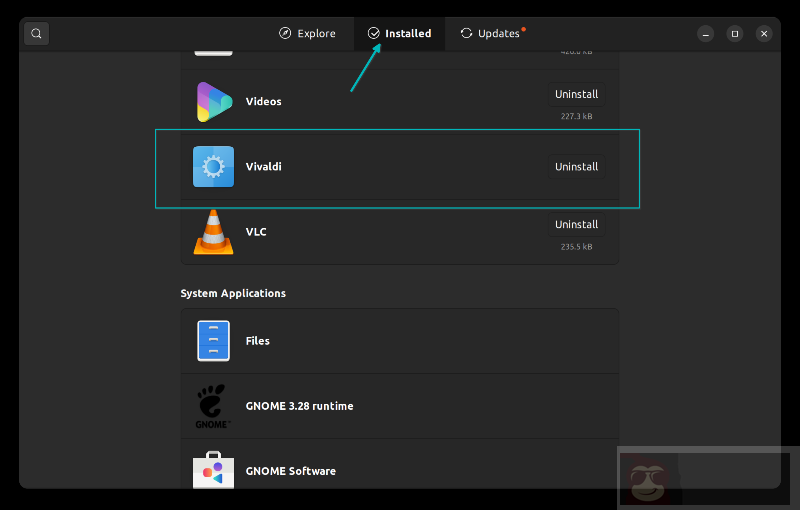Click the GNOME Software shopping bag icon
Image resolution: width=800 pixels, height=510 pixels.
(213, 470)
